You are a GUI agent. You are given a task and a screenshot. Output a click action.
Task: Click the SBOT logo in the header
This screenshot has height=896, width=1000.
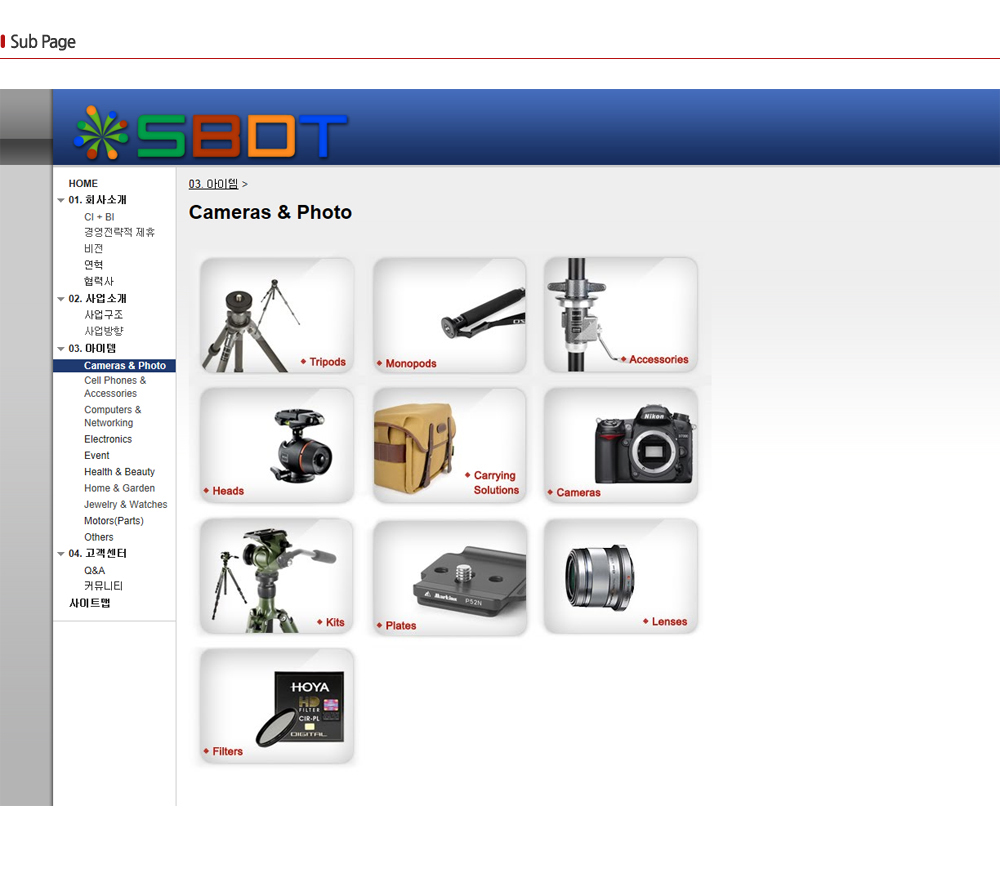tap(210, 134)
